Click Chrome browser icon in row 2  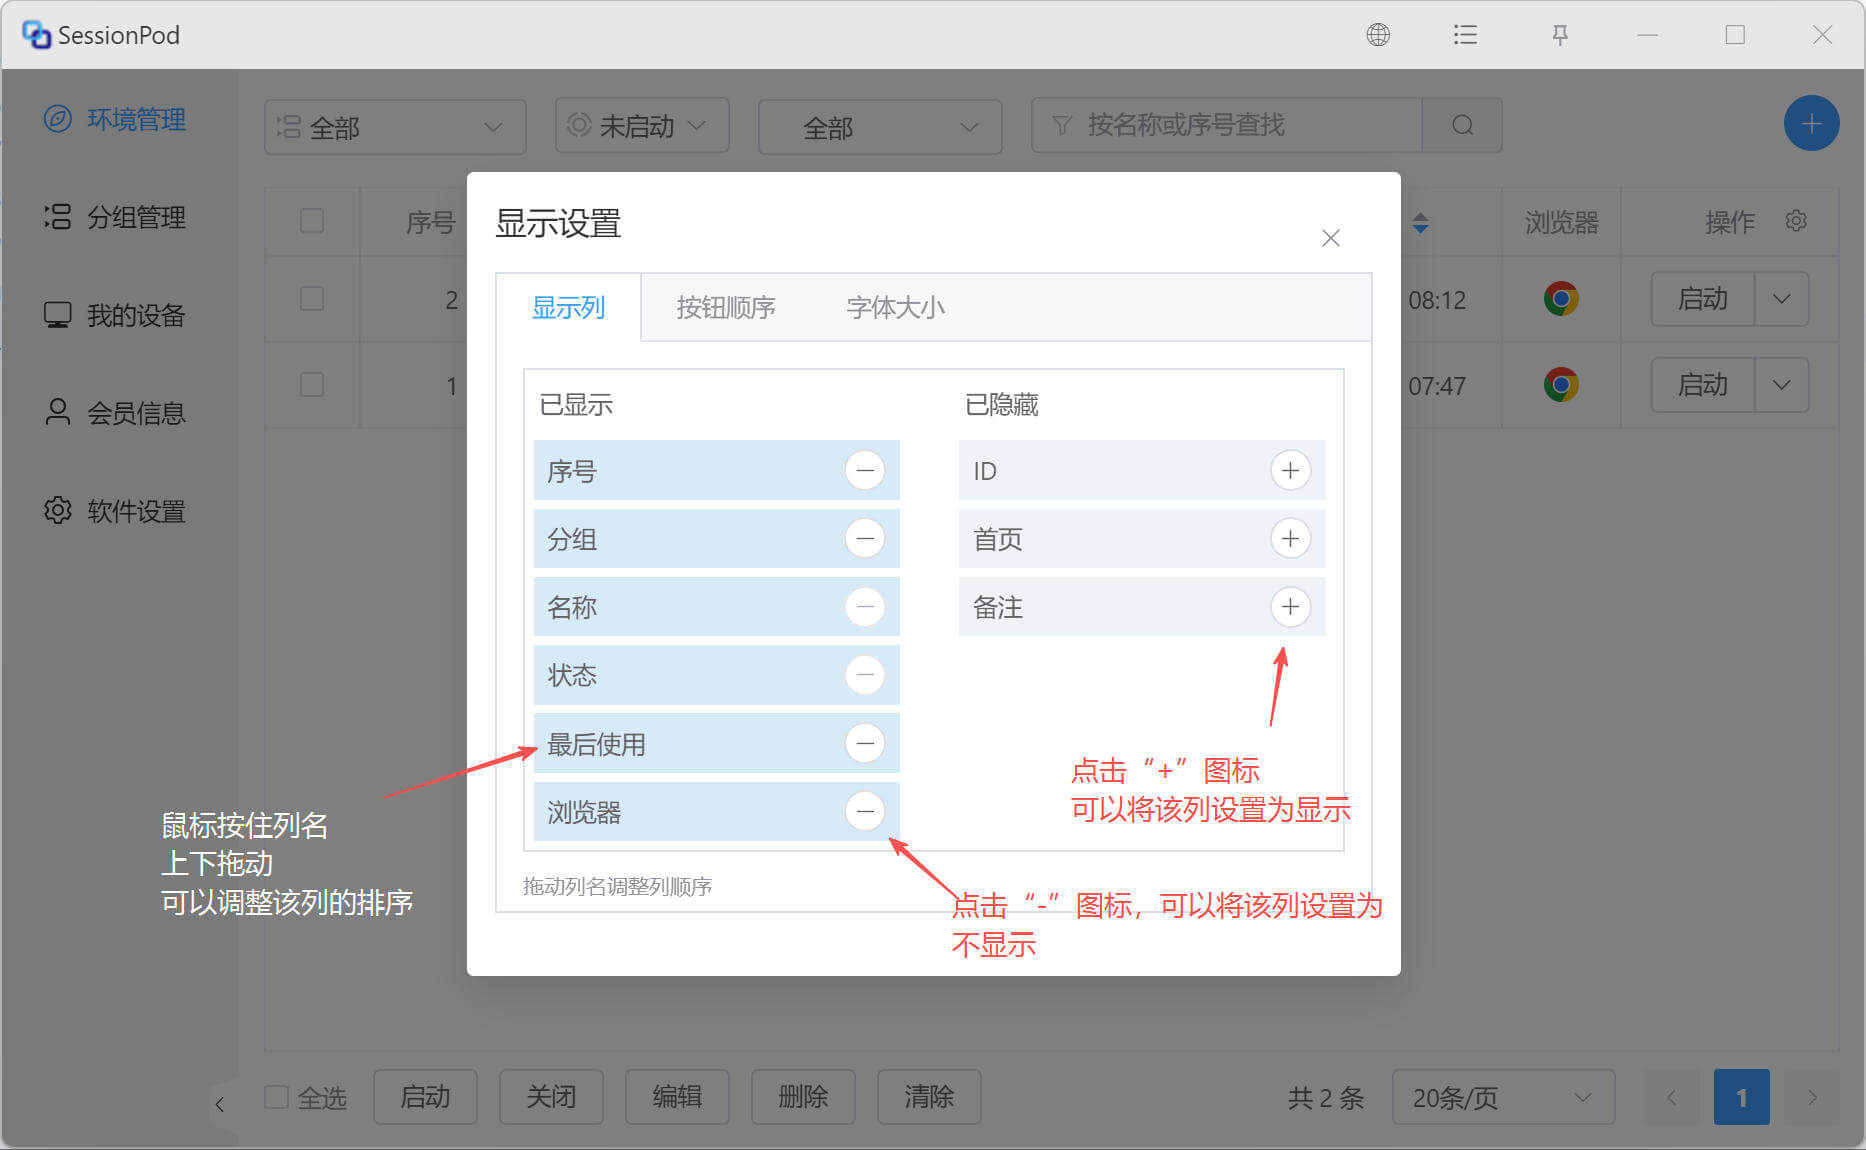coord(1560,299)
